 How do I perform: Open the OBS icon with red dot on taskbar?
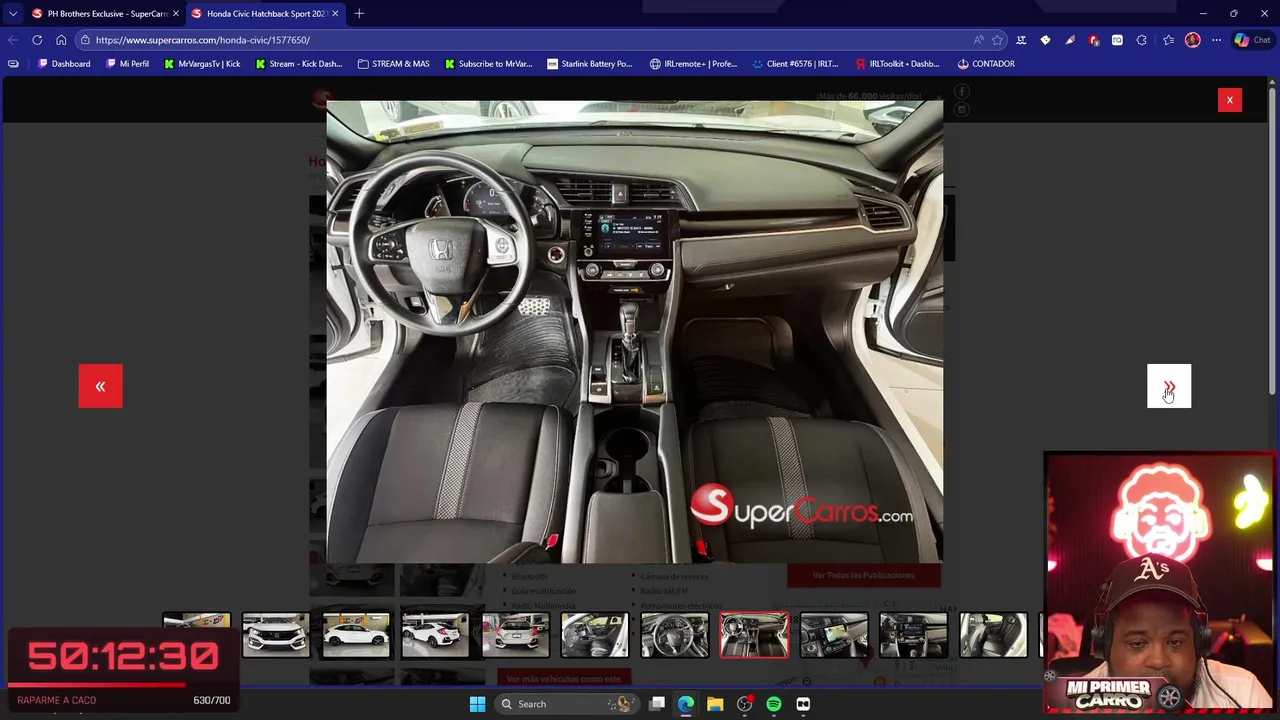[744, 704]
